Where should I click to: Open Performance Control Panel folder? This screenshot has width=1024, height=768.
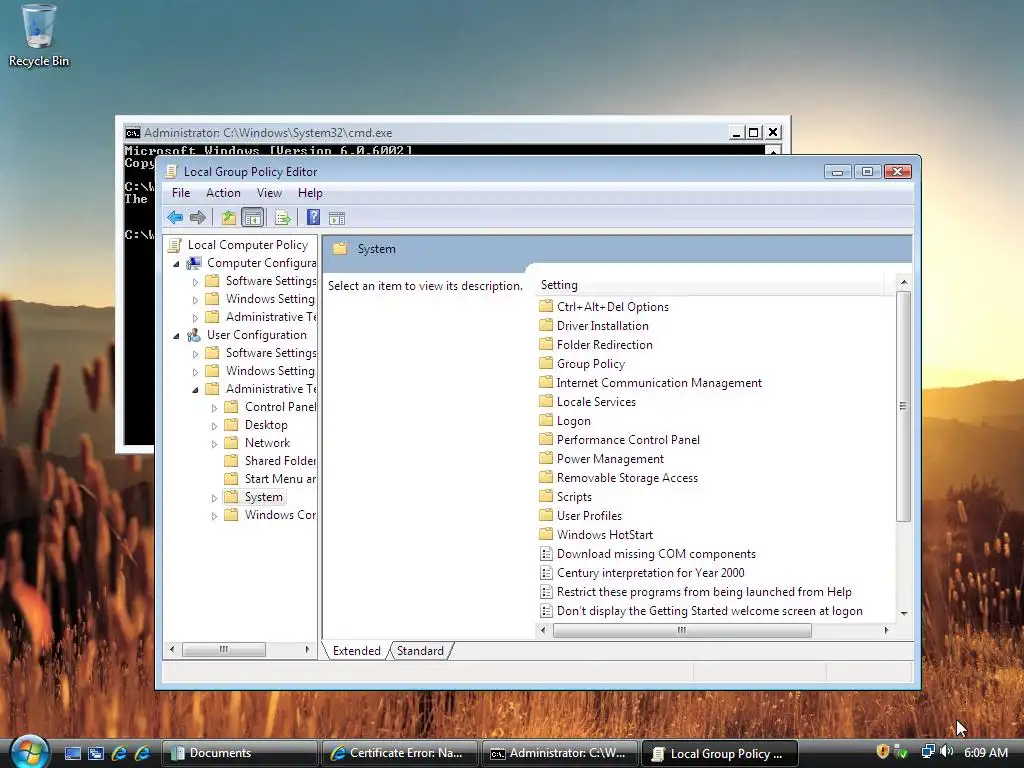pyautogui.click(x=620, y=440)
